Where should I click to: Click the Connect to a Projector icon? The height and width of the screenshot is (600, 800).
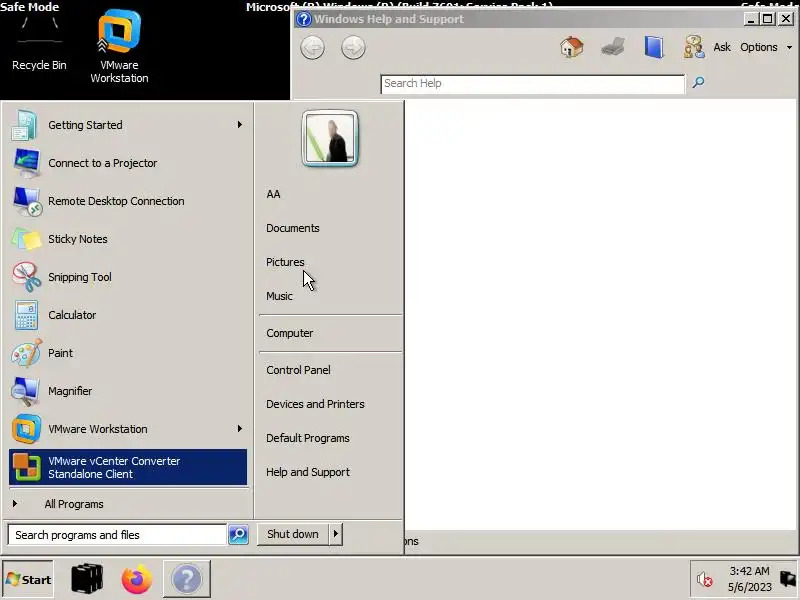click(26, 163)
